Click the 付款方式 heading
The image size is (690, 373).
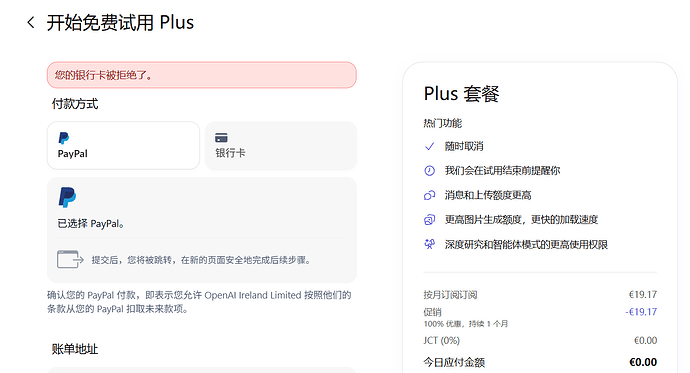[x=75, y=104]
